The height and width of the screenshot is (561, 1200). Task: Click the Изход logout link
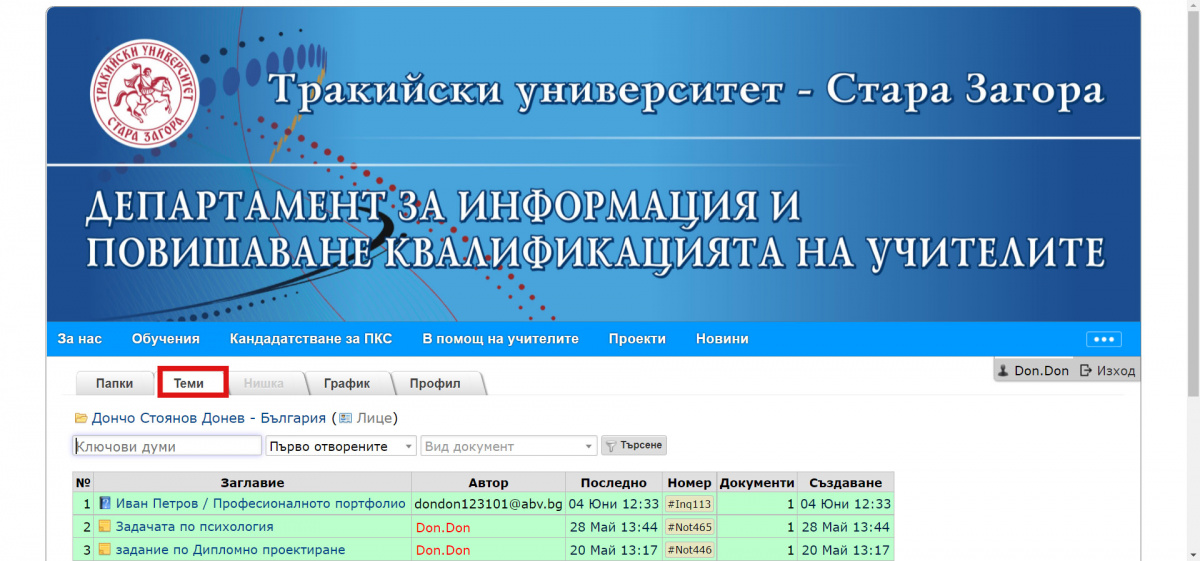1116,370
